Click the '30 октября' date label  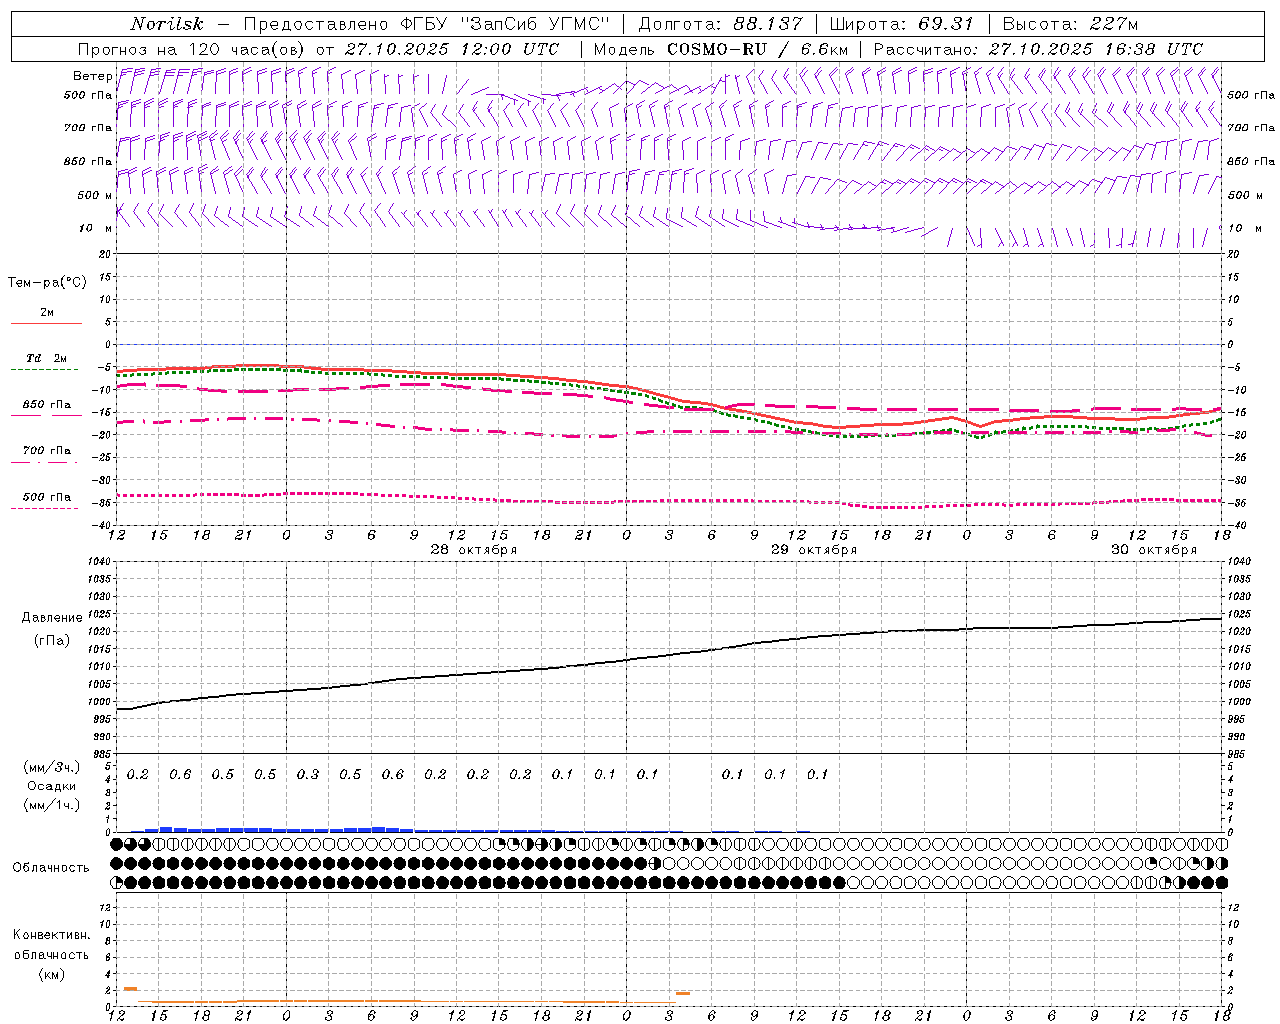[x=1153, y=550]
